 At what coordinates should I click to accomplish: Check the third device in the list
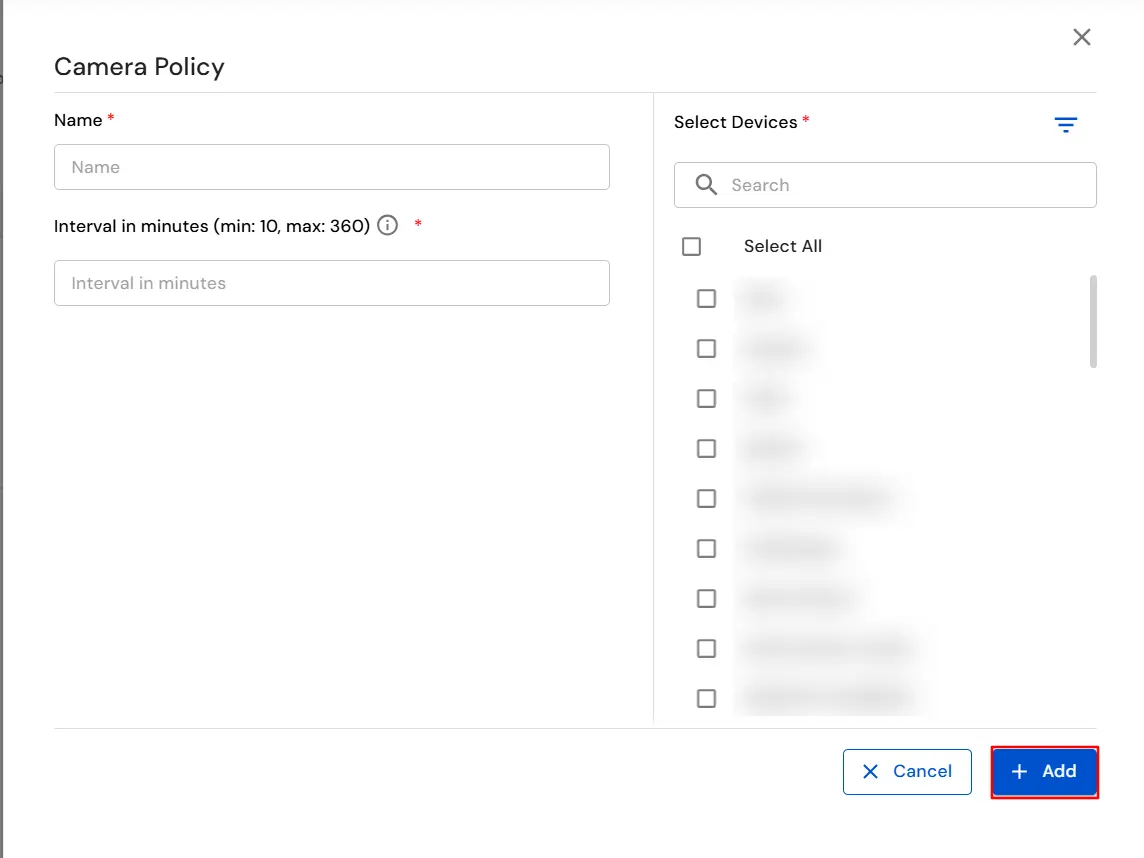[706, 398]
